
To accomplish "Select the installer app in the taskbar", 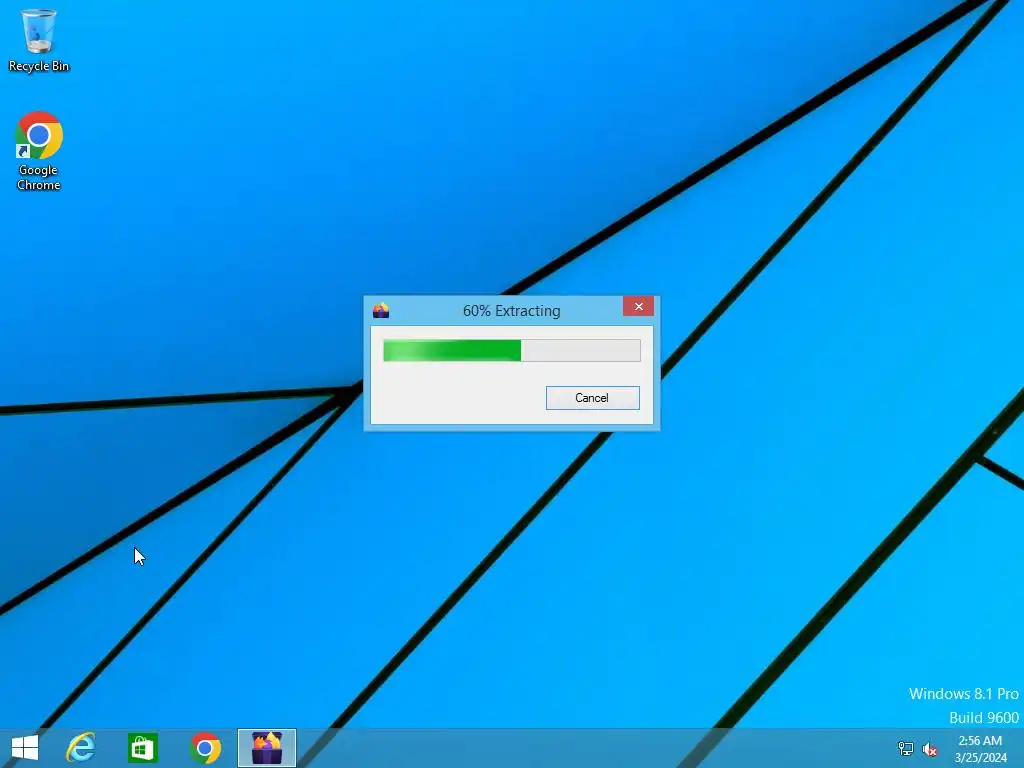I will coord(266,748).
